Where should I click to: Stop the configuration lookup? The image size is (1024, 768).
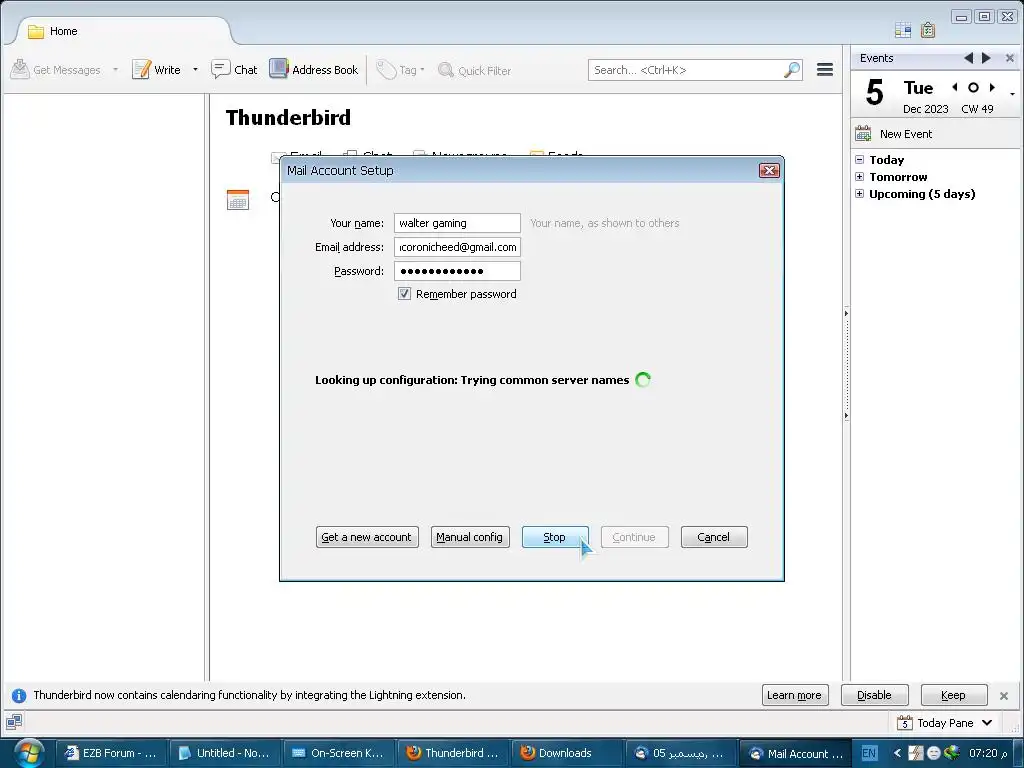pyautogui.click(x=555, y=537)
